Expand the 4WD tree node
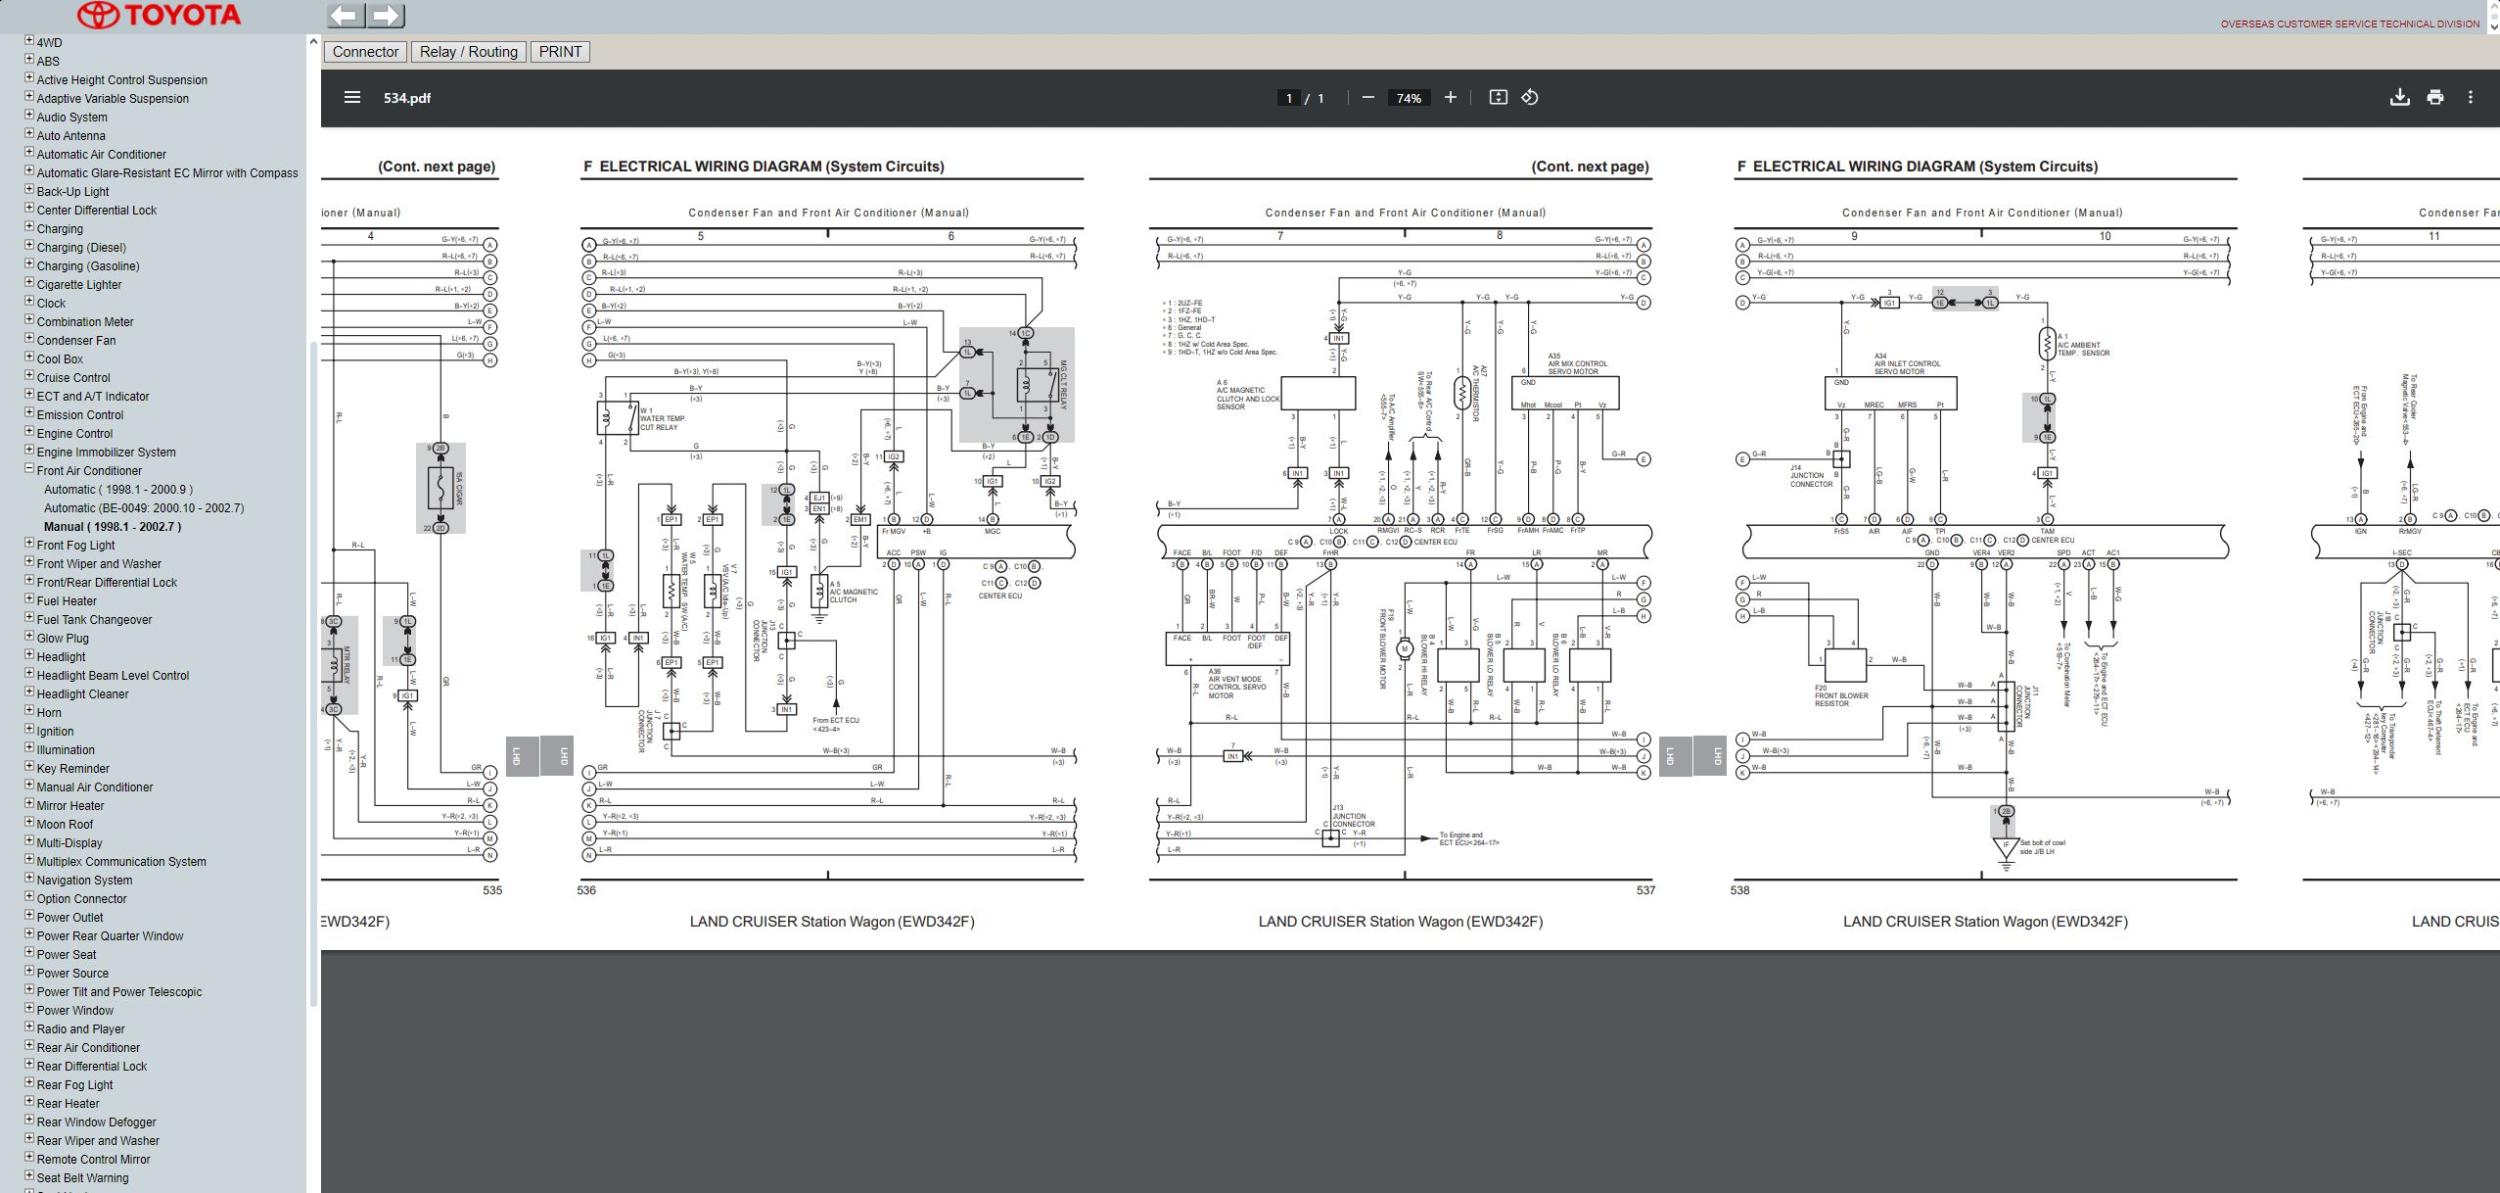This screenshot has height=1193, width=2500. tap(29, 42)
